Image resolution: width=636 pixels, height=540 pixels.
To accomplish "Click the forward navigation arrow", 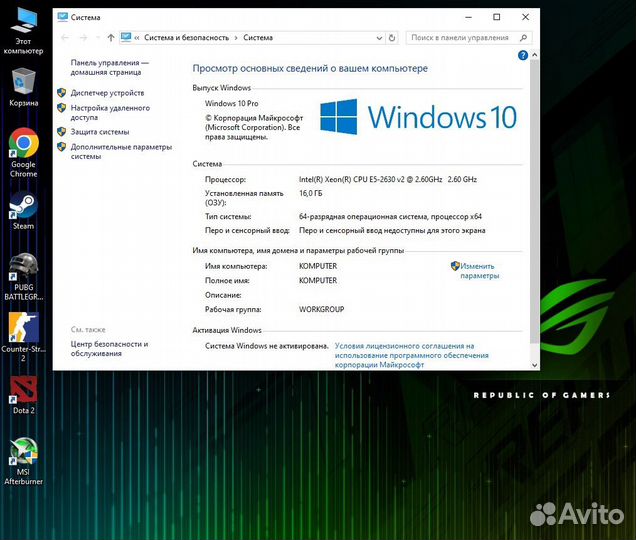I will click(x=84, y=38).
